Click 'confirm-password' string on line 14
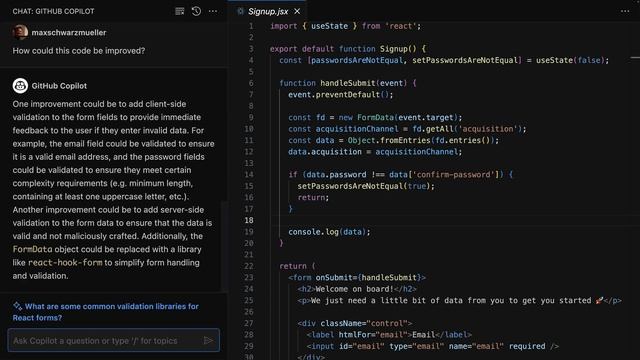Screen dimensions: 640x360 point(453,175)
